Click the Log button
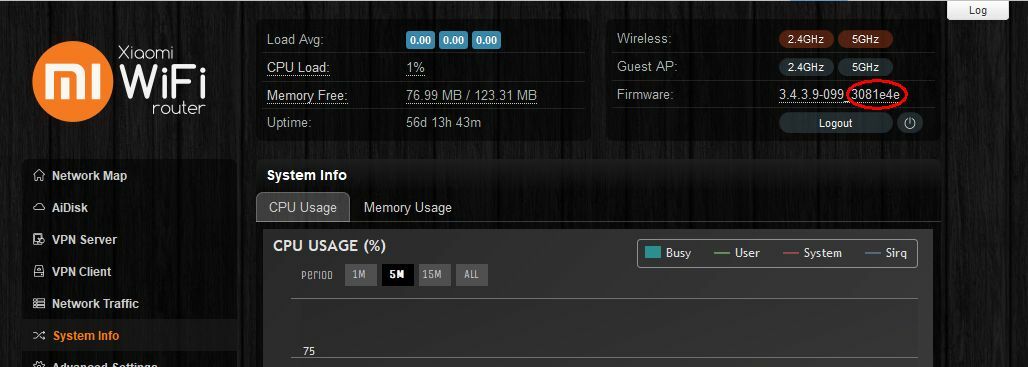The height and width of the screenshot is (367, 1028). [x=978, y=10]
